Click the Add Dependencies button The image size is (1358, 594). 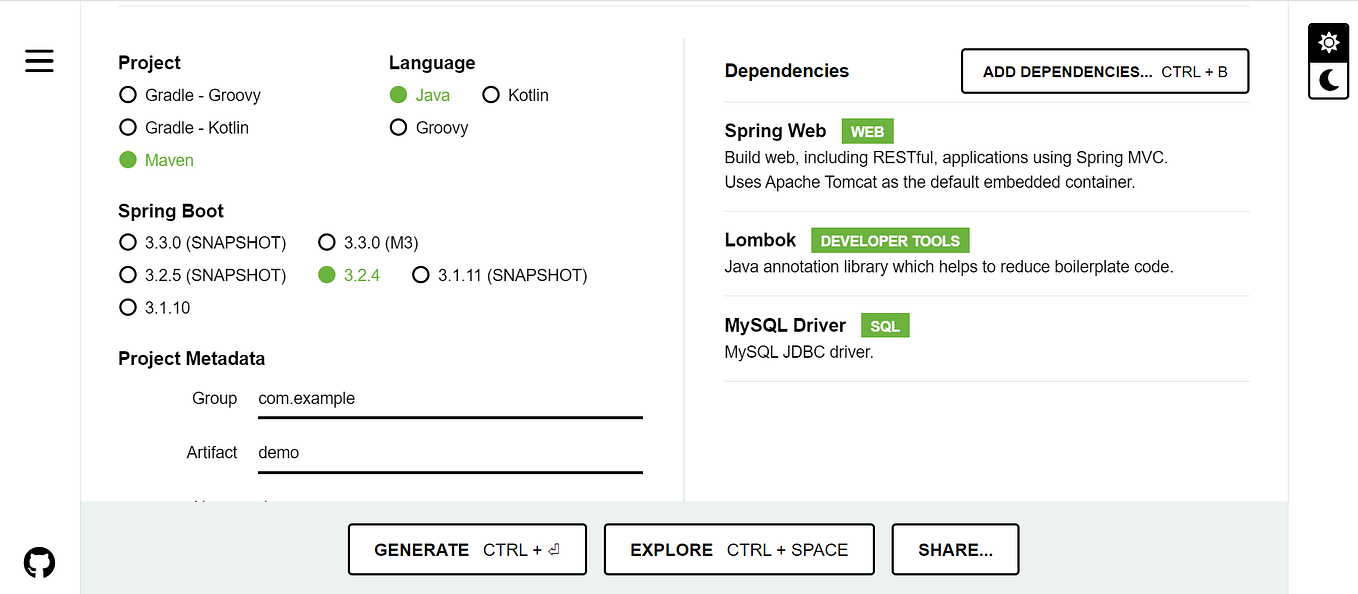tap(1104, 72)
